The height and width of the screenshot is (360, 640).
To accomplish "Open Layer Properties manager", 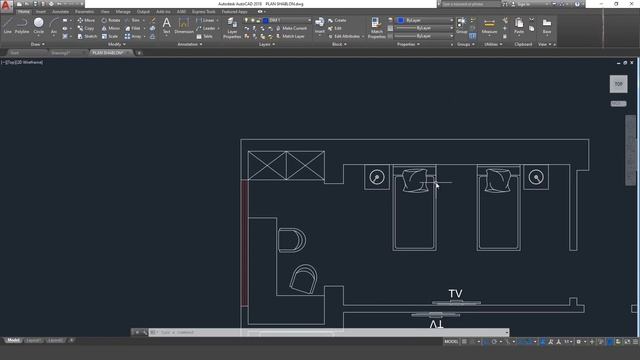I will coord(232,28).
